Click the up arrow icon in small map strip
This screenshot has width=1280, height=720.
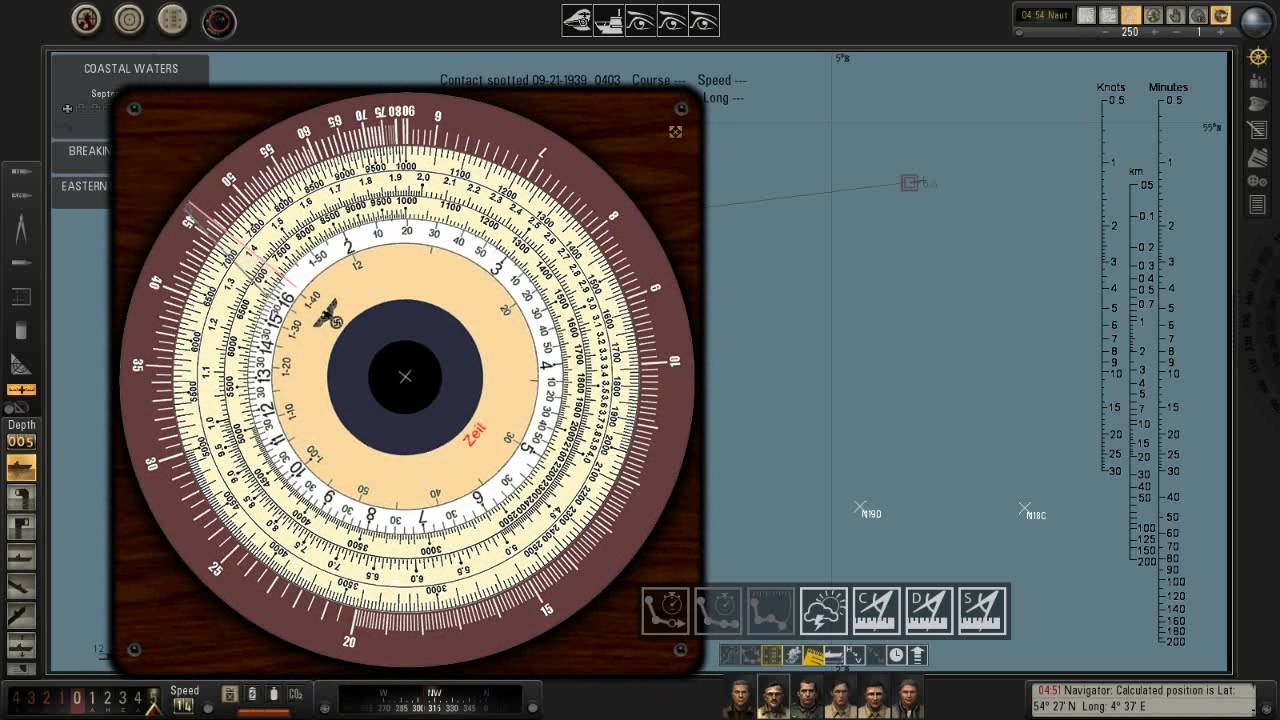coord(917,656)
